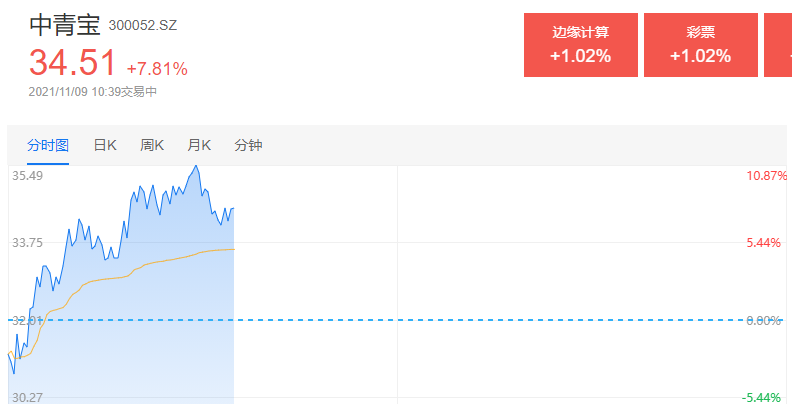Select the 分时图 tab
Viewport: 792px width, 404px height.
48,145
